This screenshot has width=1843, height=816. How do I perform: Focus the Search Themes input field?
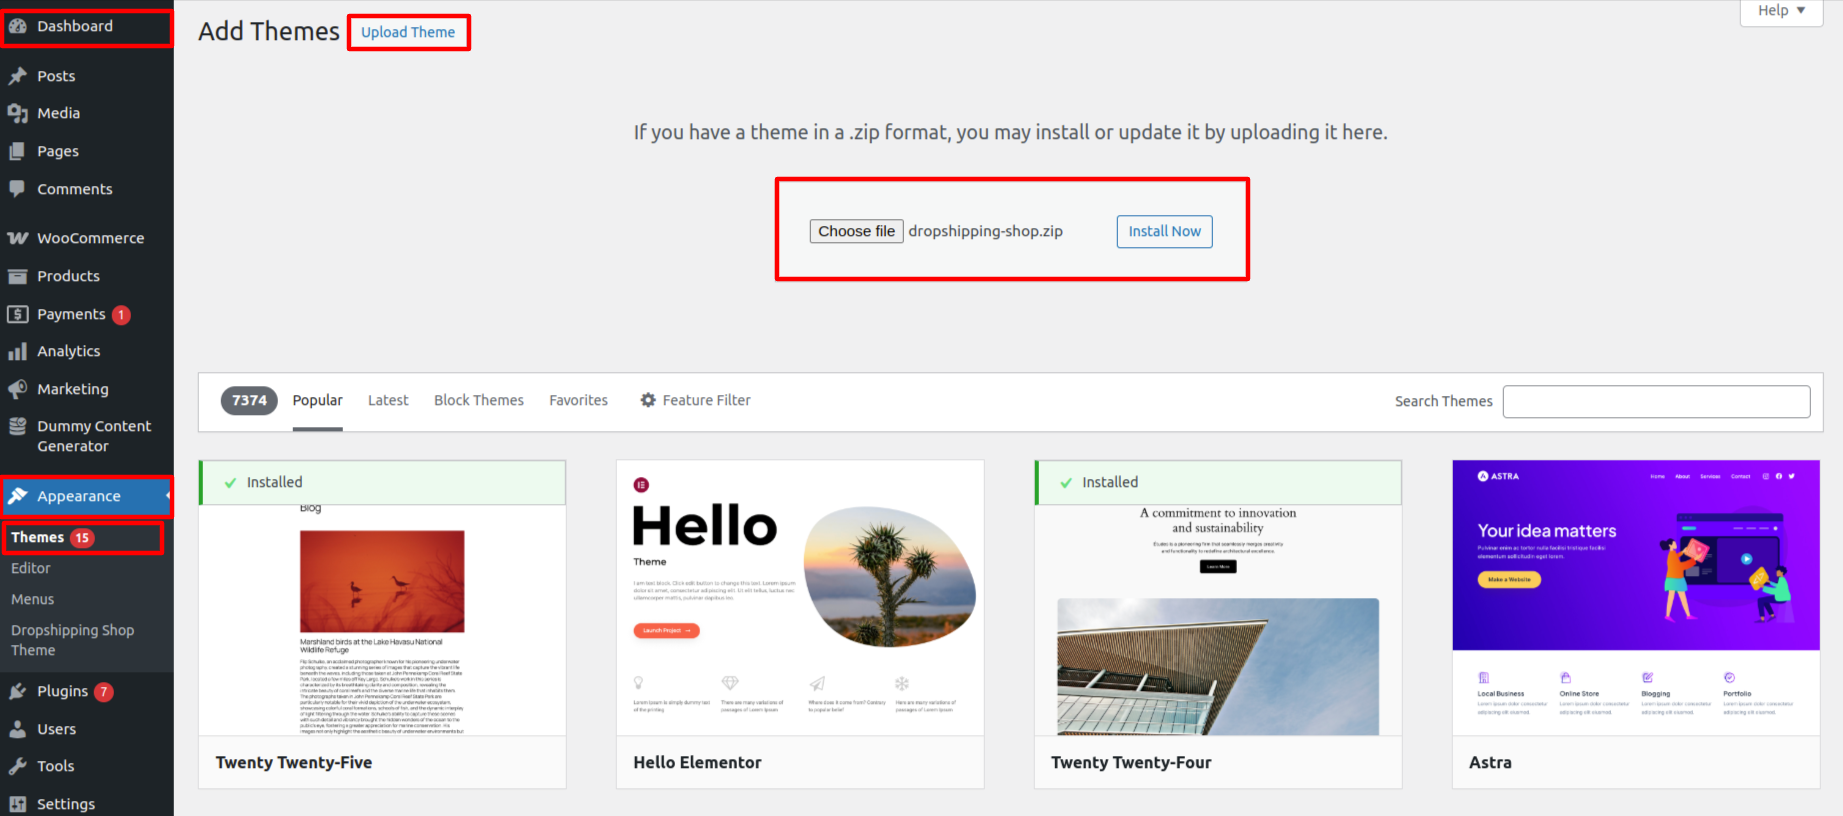click(x=1656, y=401)
